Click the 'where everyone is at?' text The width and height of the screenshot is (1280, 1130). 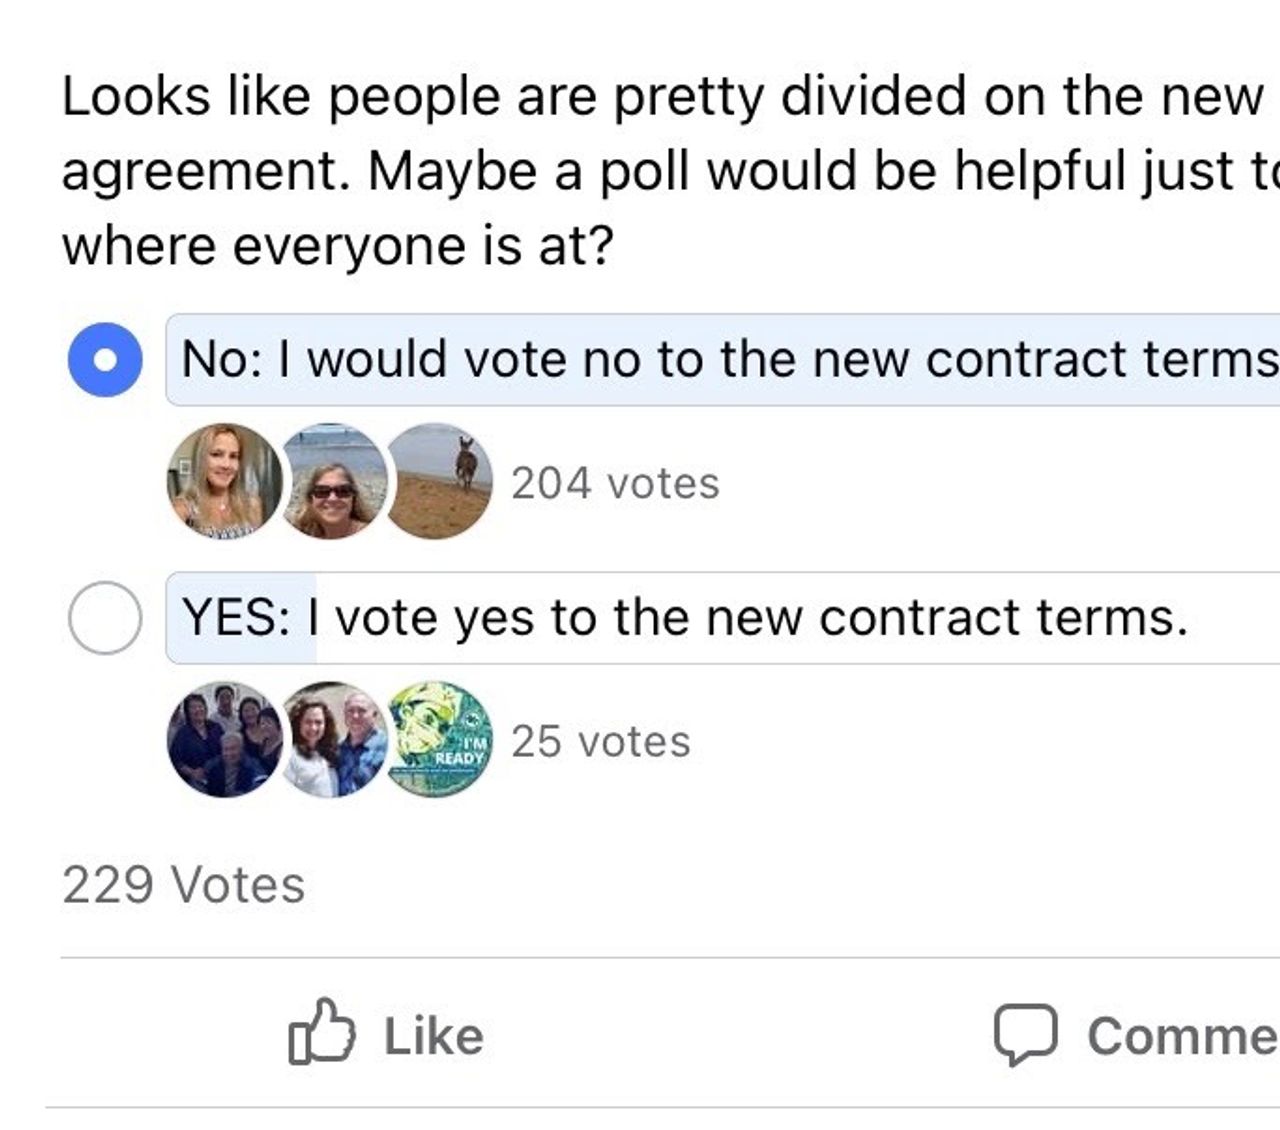pos(337,246)
